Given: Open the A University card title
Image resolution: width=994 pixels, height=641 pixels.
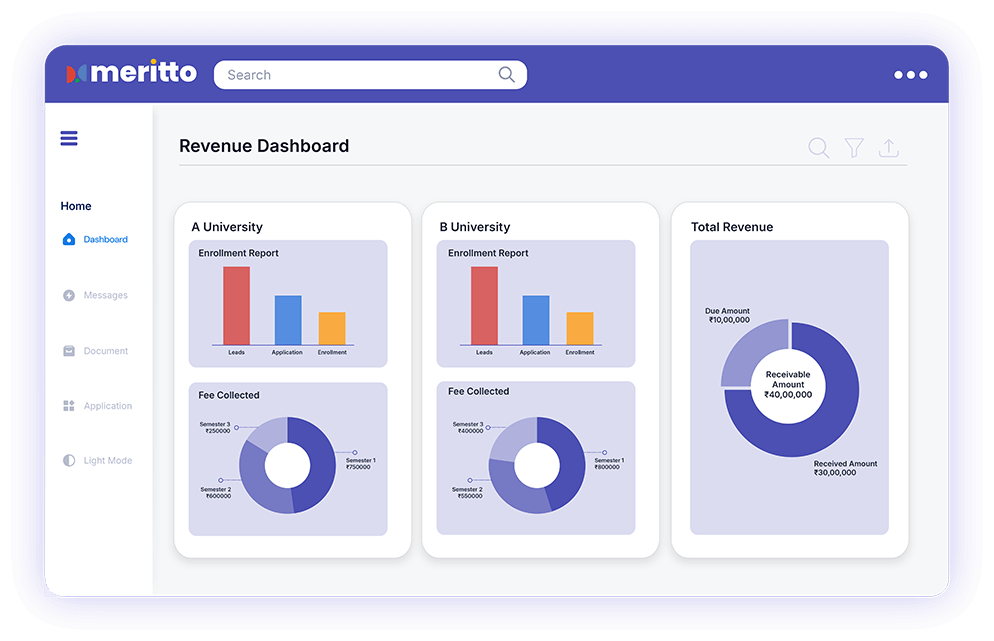Looking at the screenshot, I should tap(227, 227).
